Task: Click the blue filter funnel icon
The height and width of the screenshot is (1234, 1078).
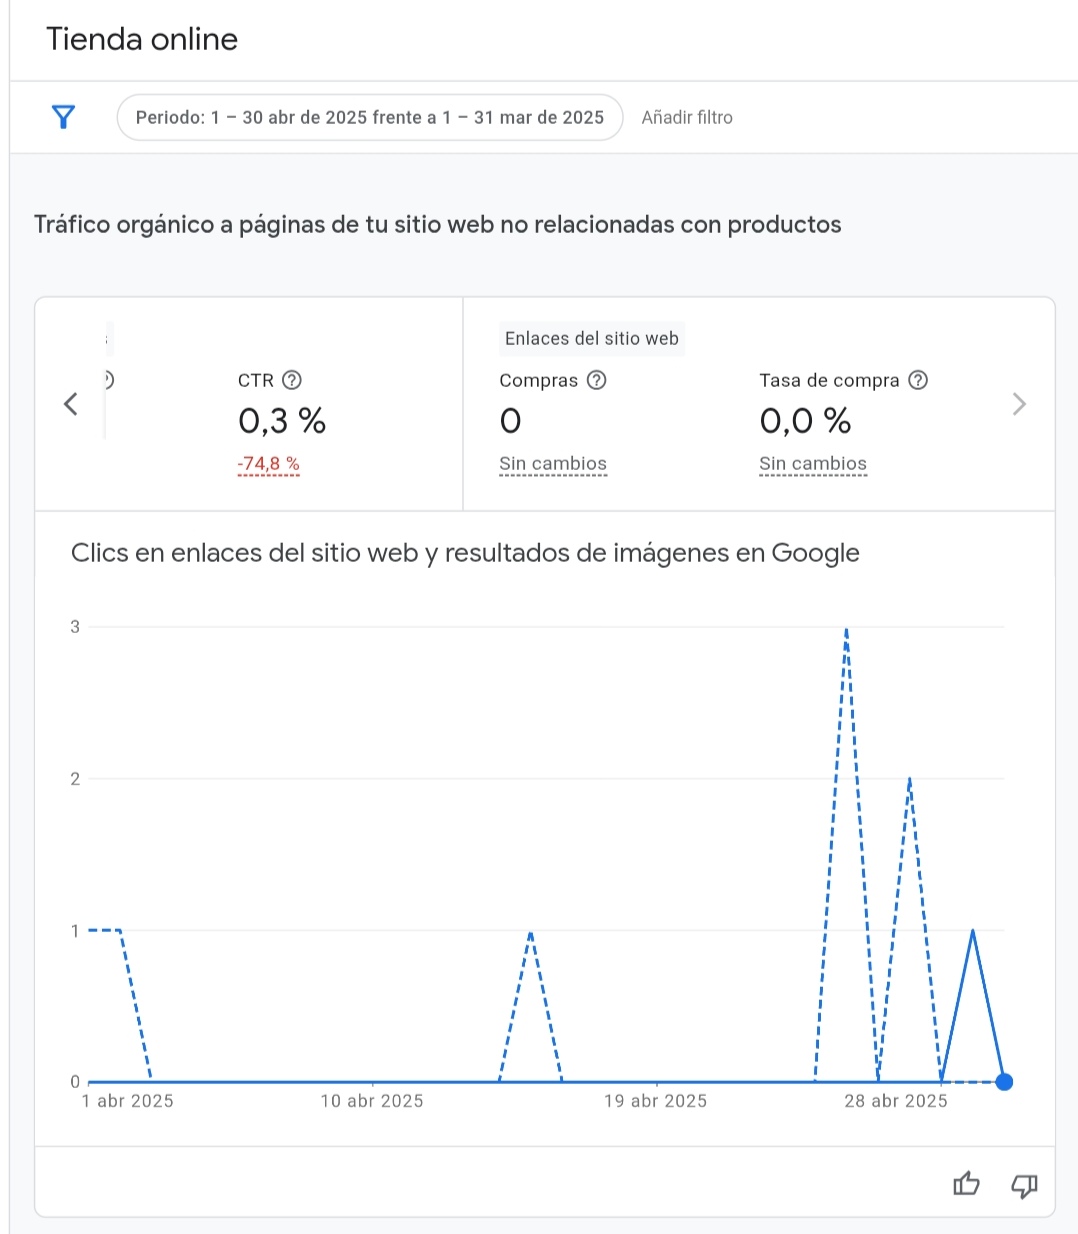Action: click(x=63, y=117)
